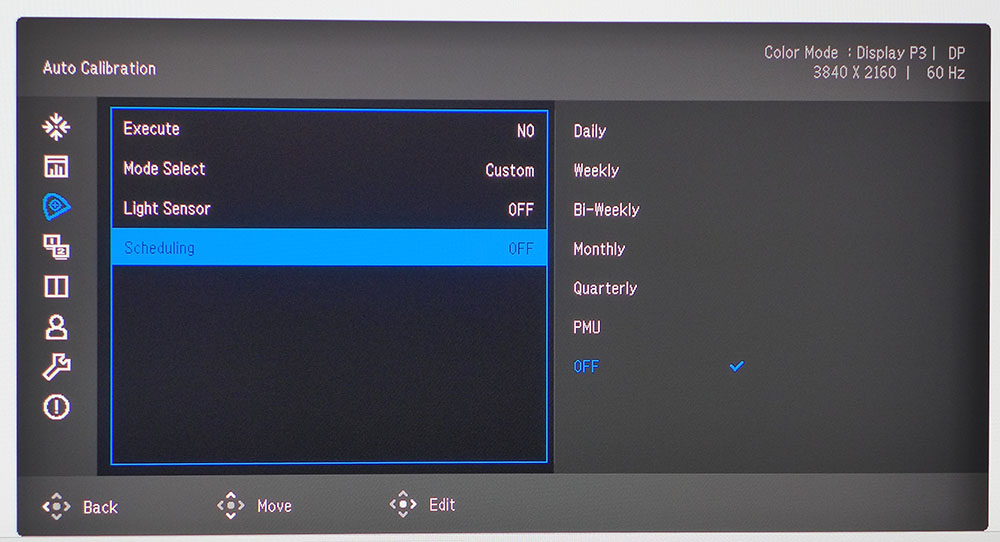Select the split-screen two-pane icon
The width and height of the screenshot is (1000, 542).
(56, 287)
